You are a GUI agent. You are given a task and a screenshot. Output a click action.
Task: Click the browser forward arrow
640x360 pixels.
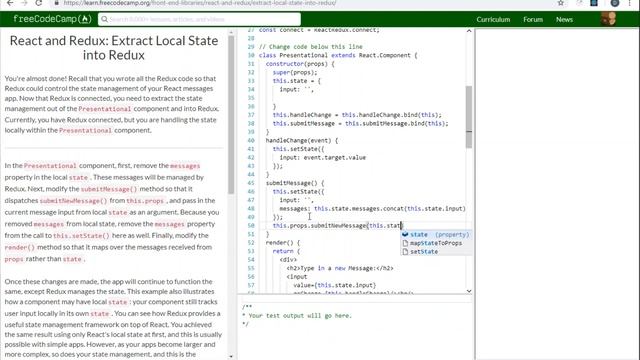pos(24,3)
